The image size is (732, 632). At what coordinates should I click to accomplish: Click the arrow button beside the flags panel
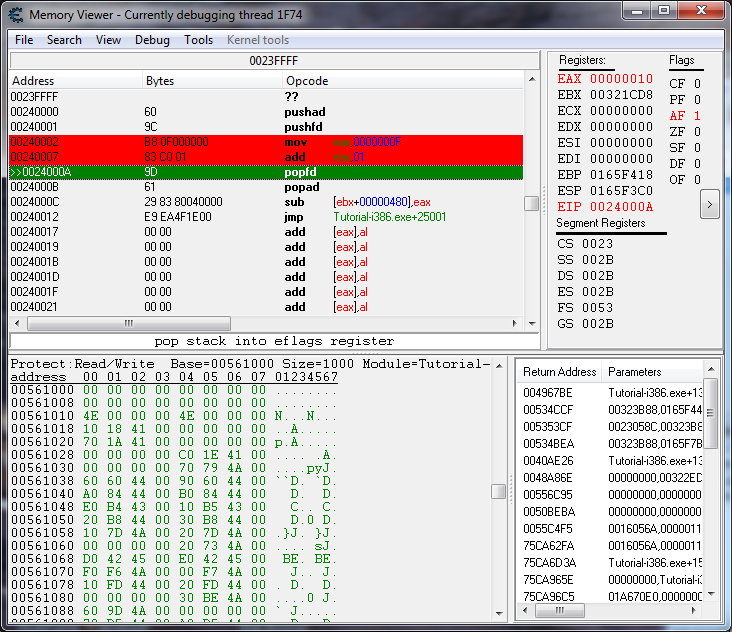coord(709,204)
